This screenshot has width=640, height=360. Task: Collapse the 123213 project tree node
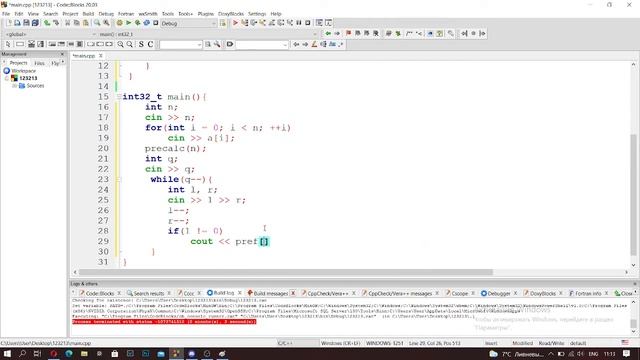click(x=7, y=78)
